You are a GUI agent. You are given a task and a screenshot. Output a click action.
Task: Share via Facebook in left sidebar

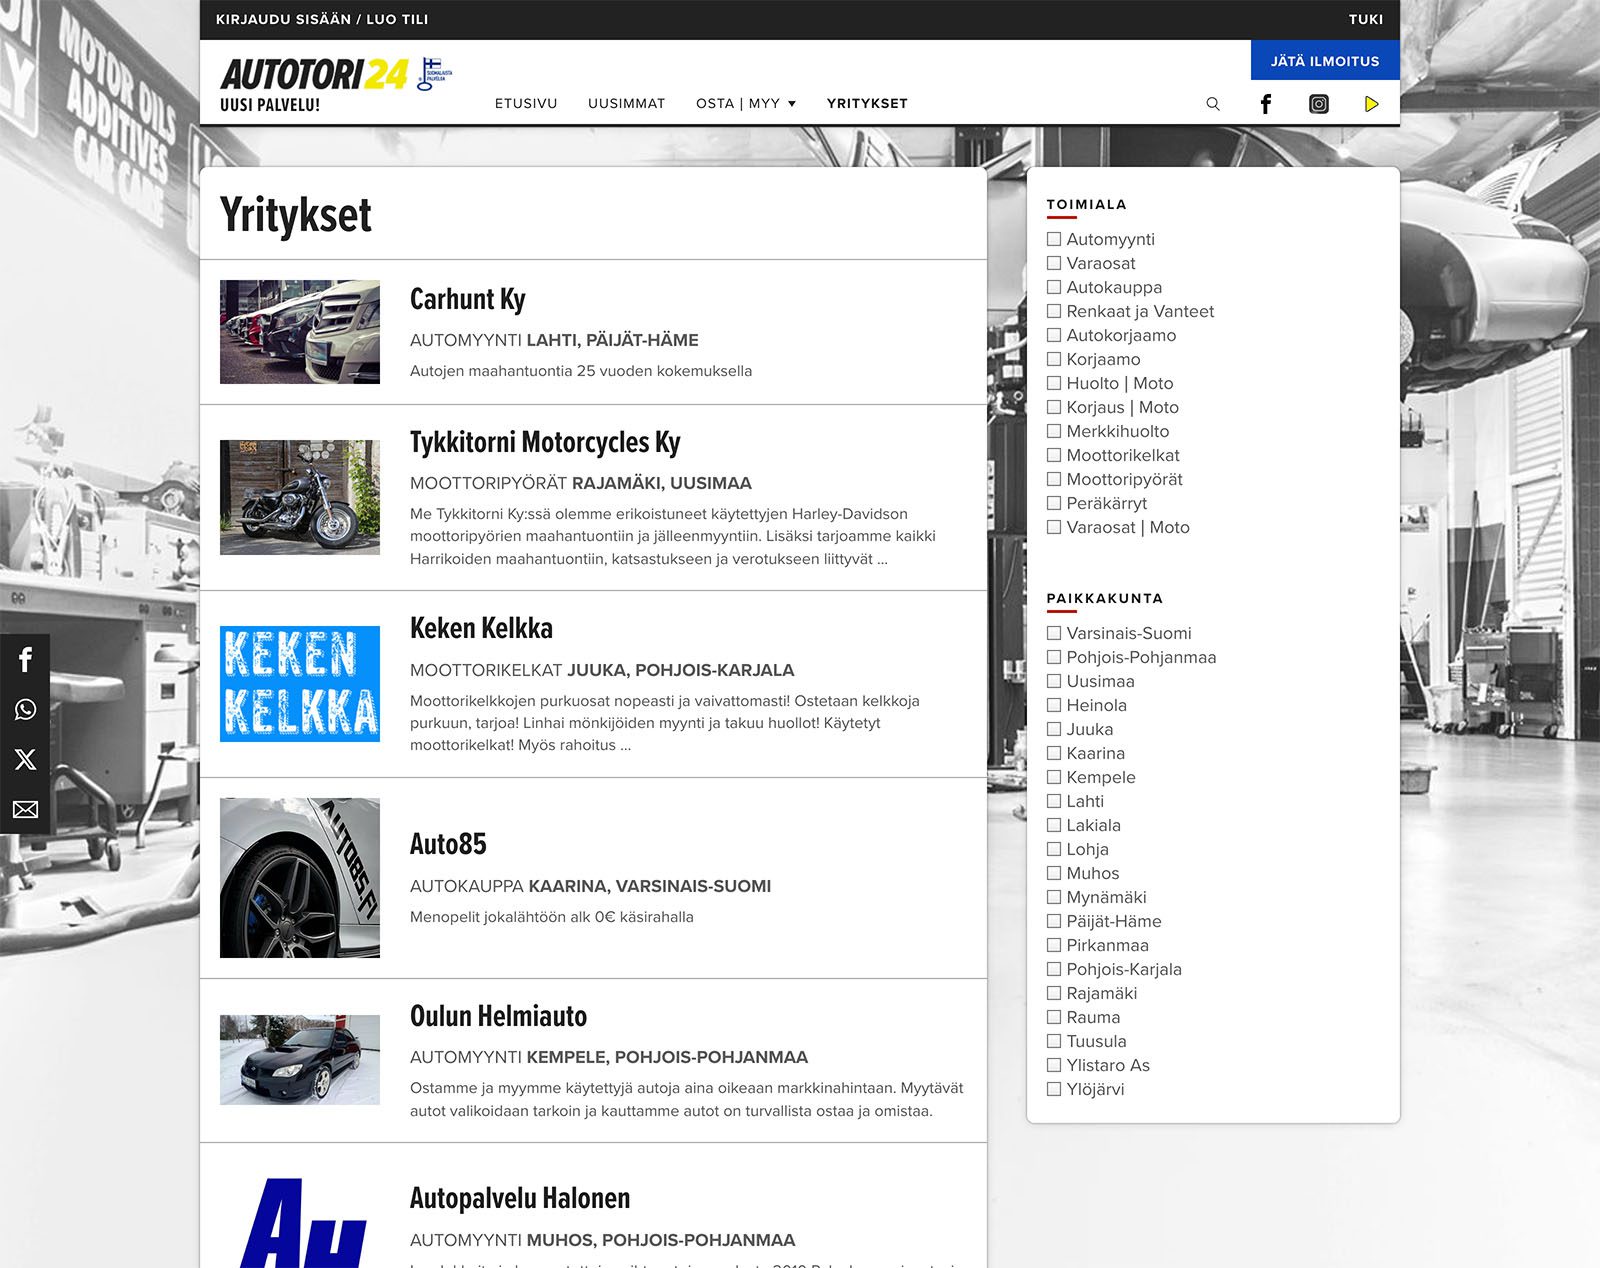(x=25, y=659)
